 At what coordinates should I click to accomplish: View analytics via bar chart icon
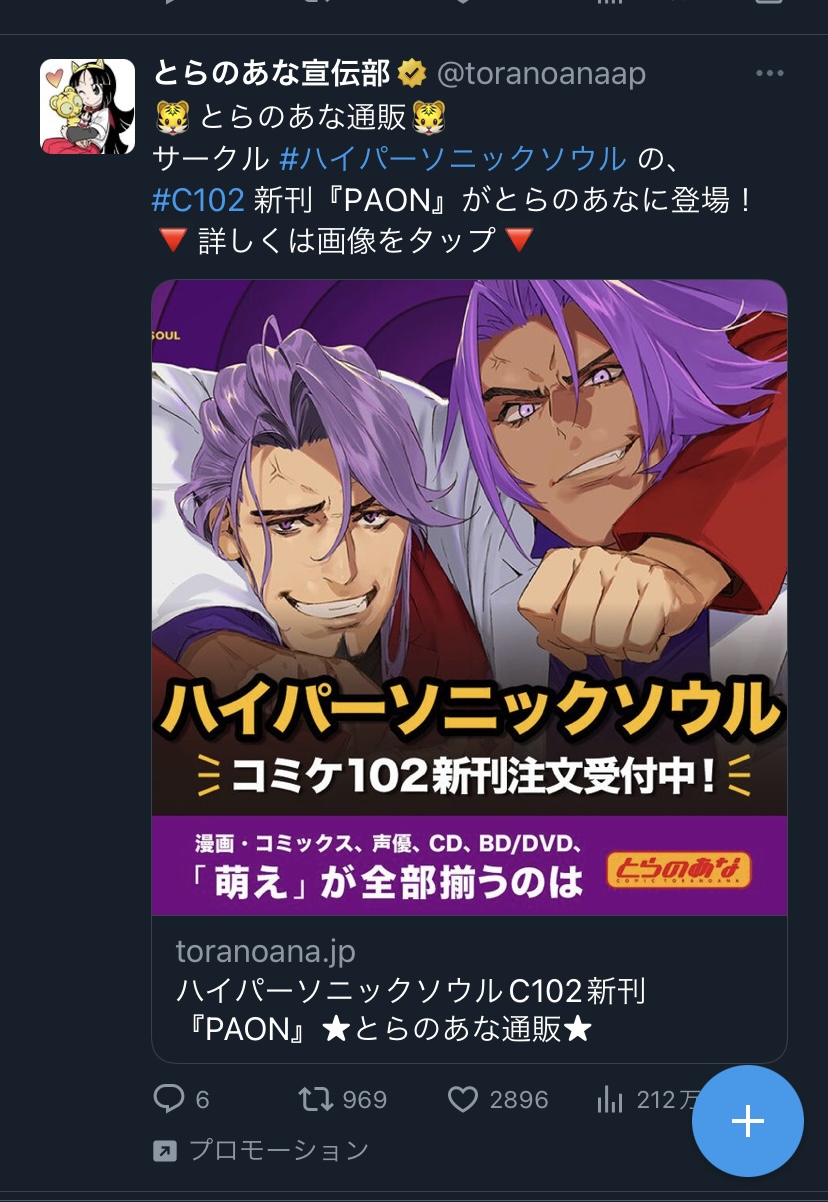(610, 1100)
